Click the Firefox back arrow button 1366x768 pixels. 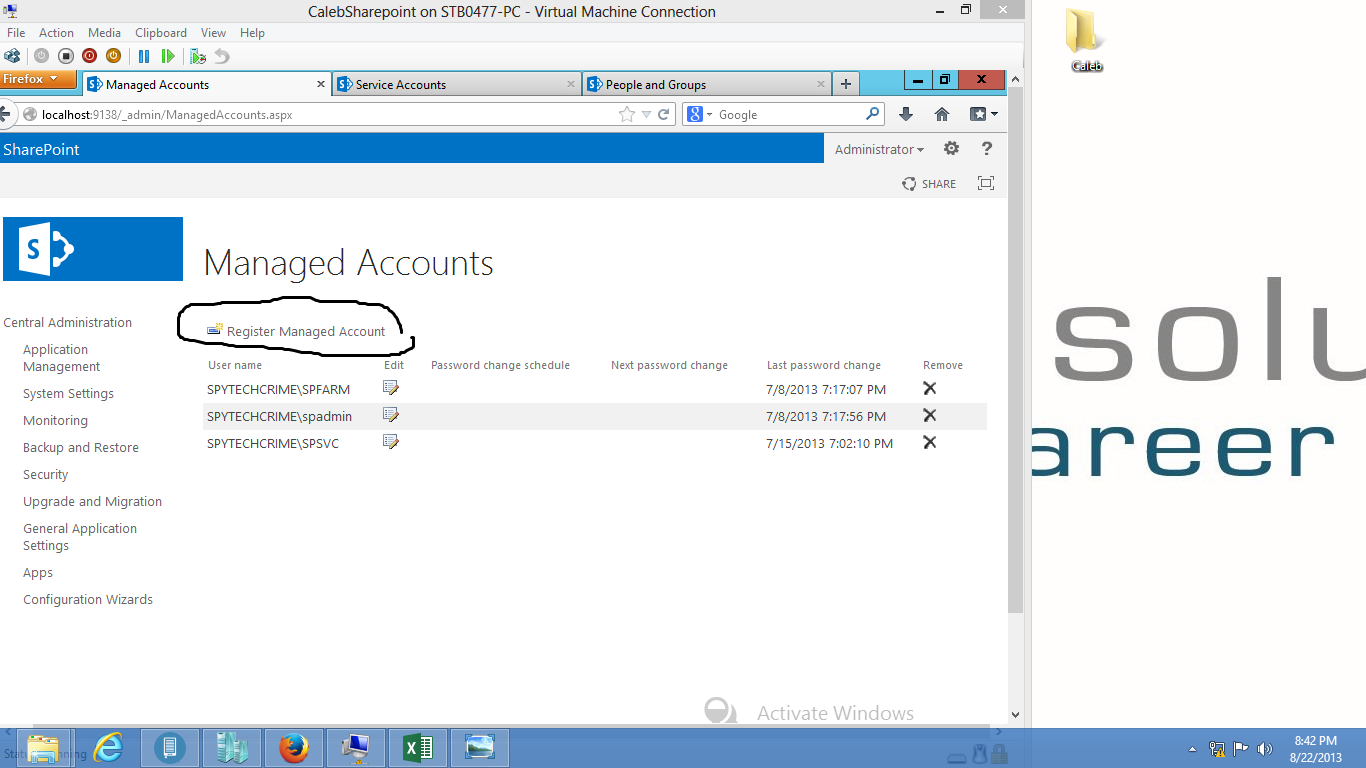point(4,114)
